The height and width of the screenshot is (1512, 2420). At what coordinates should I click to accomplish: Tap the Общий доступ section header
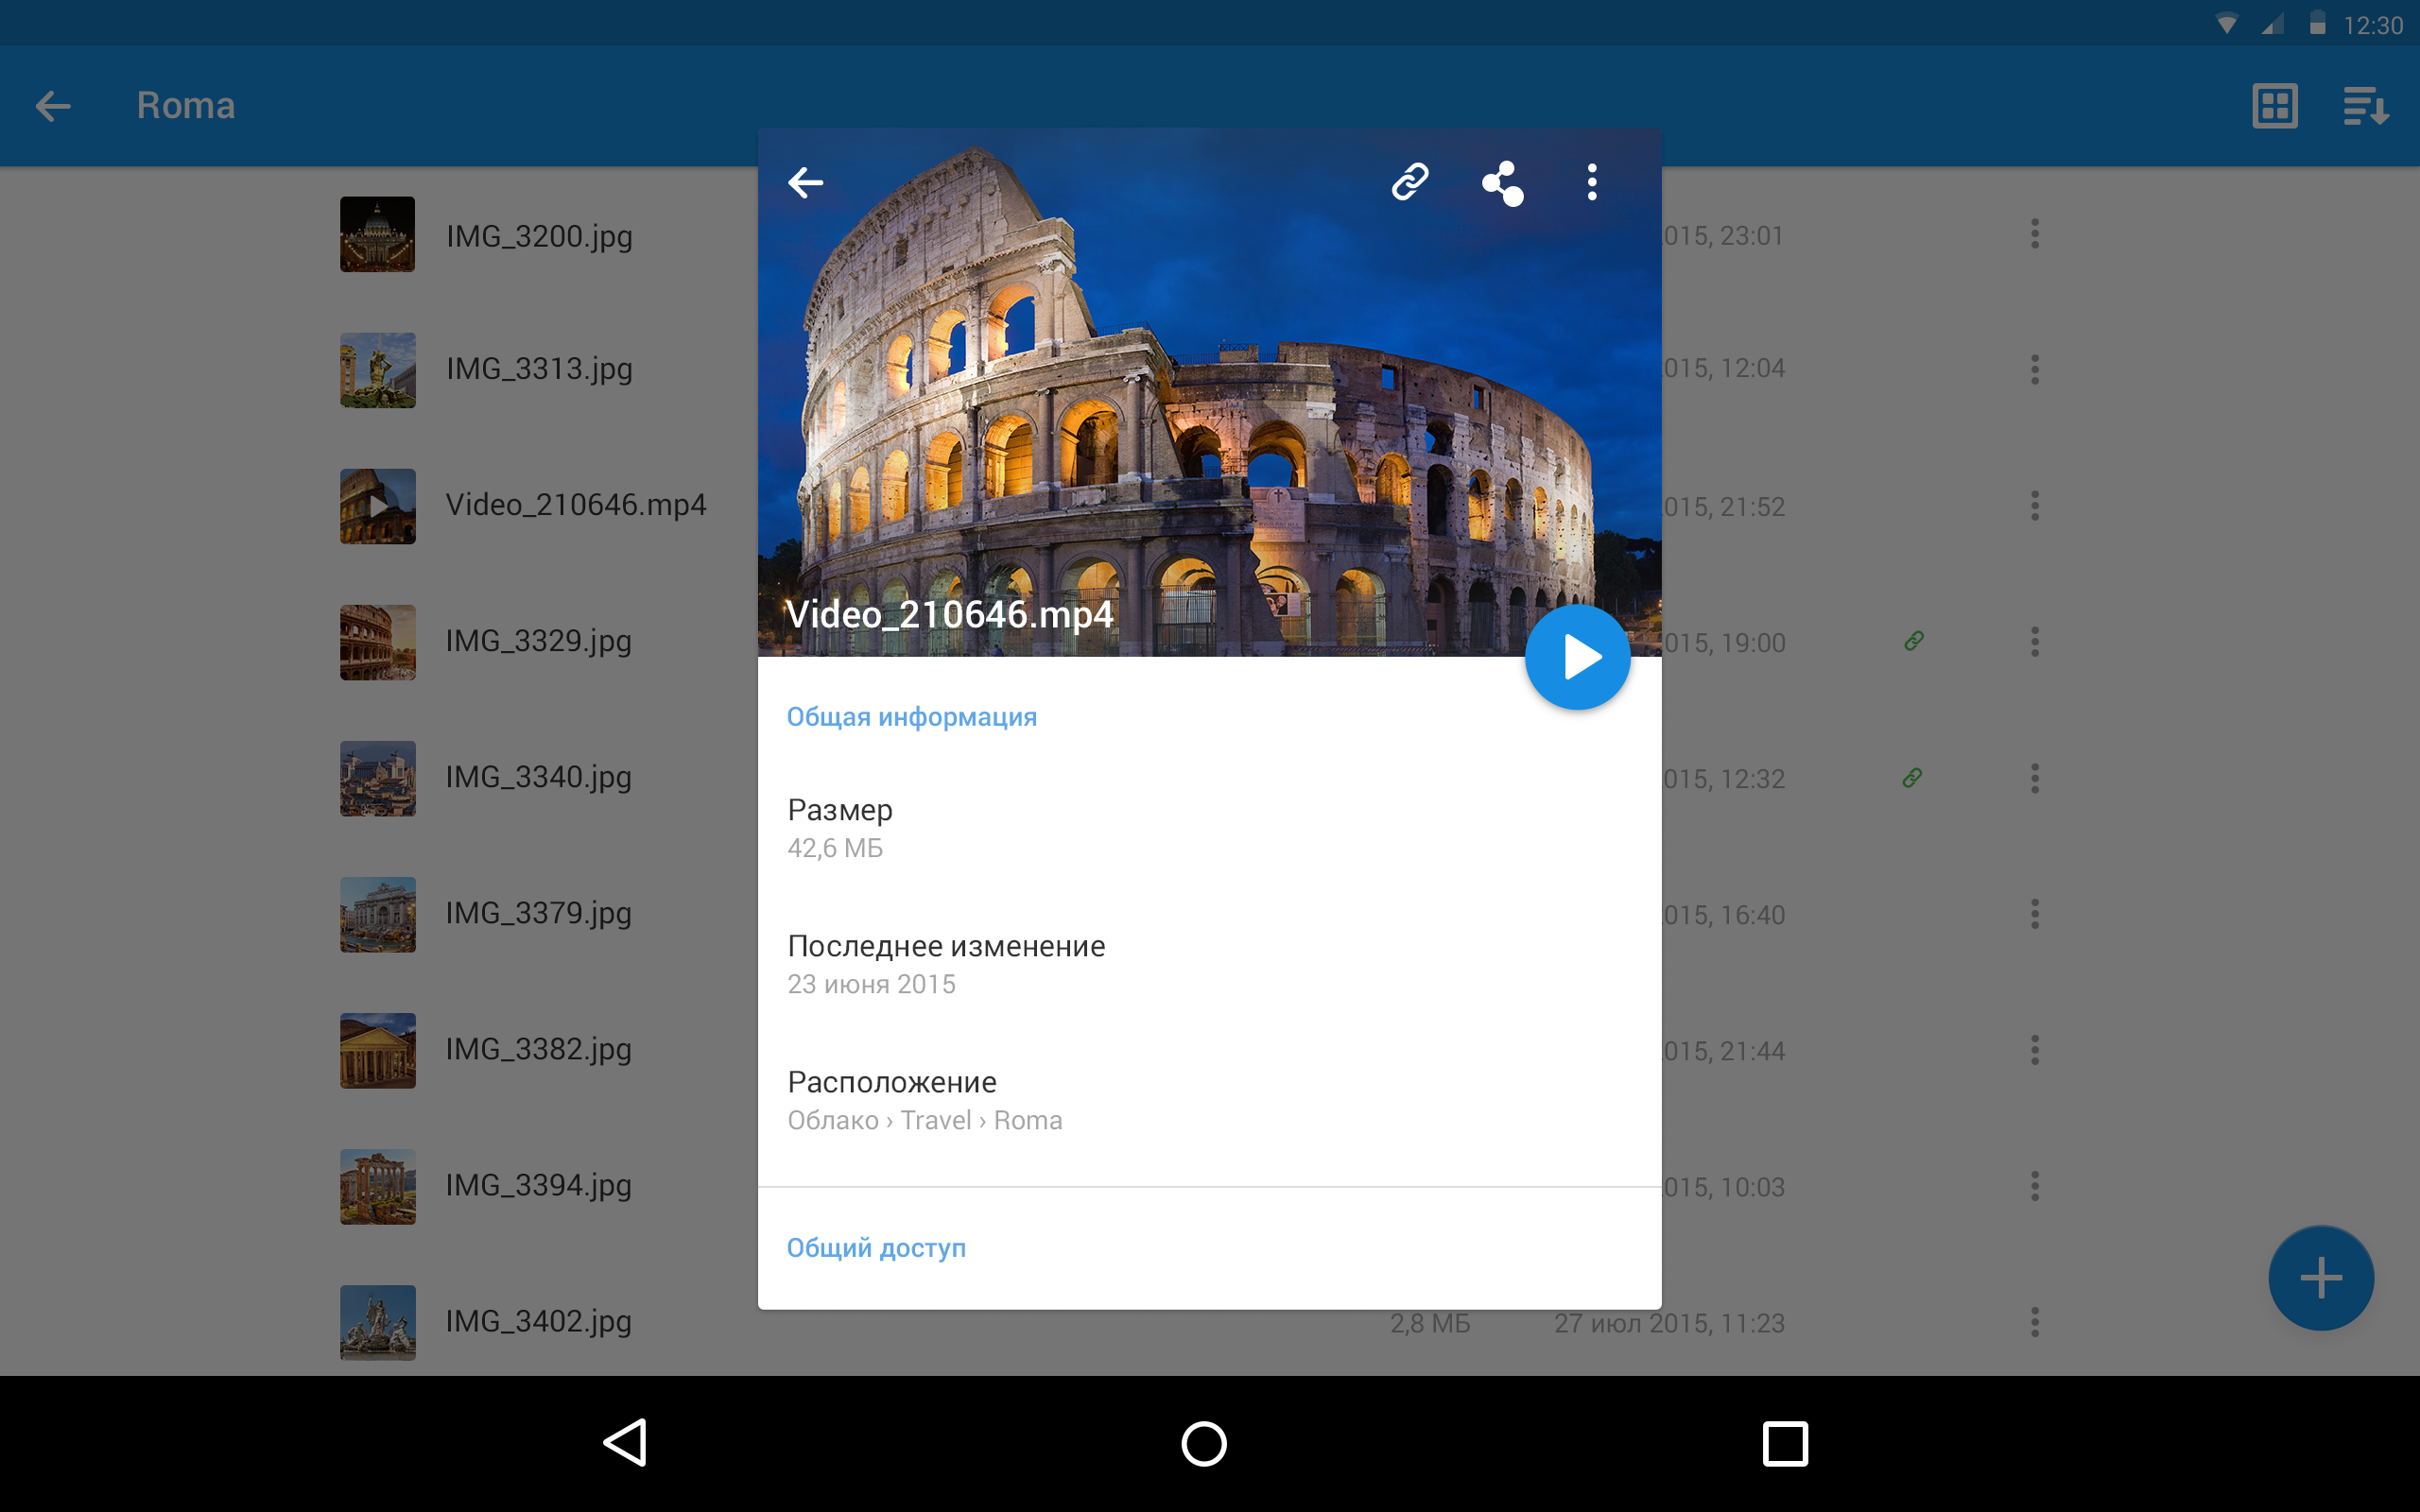[876, 1248]
